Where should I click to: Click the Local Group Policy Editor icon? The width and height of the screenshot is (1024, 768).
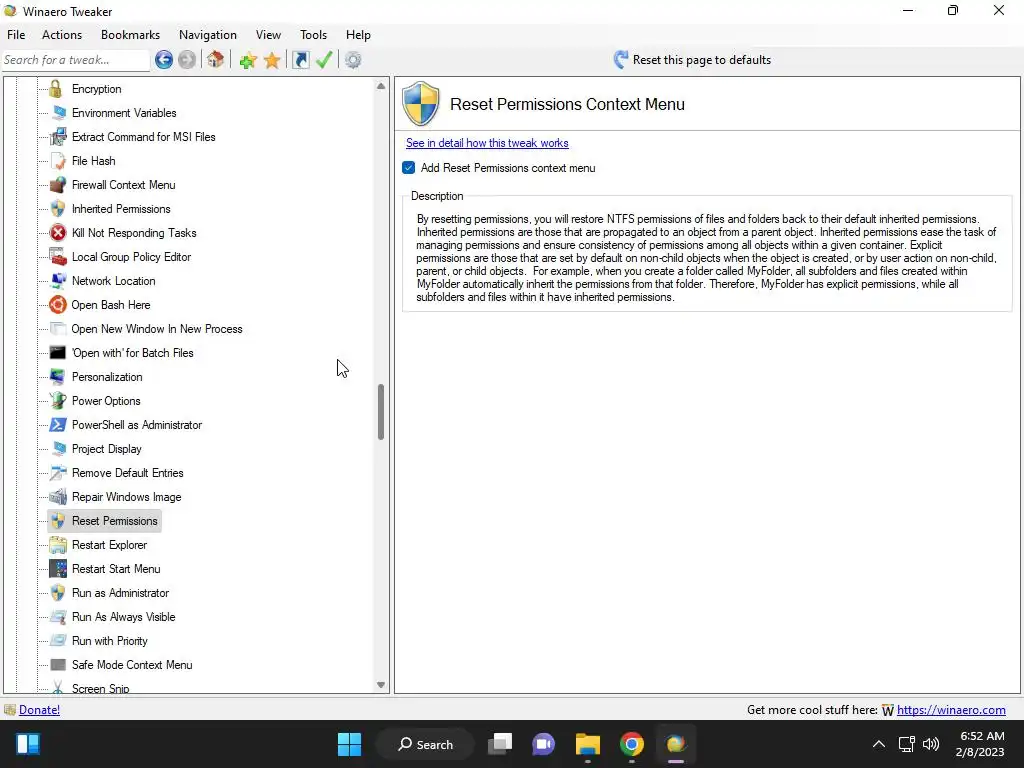click(x=58, y=257)
